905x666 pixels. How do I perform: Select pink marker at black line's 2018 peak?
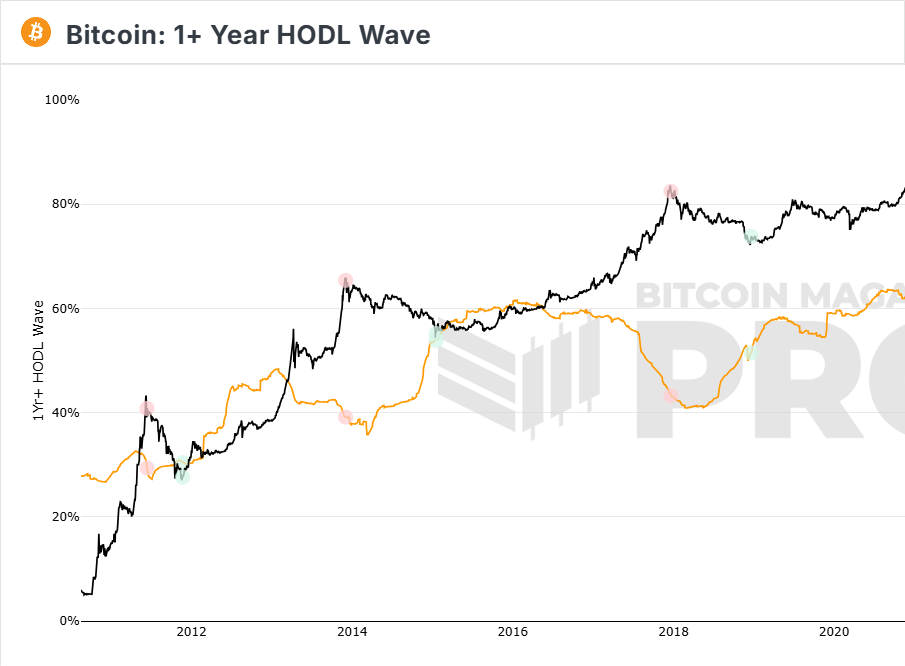coord(671,191)
